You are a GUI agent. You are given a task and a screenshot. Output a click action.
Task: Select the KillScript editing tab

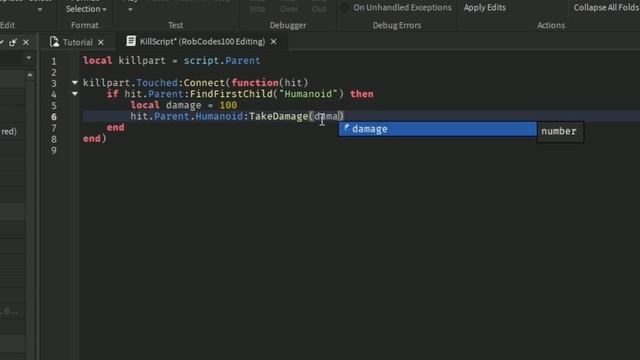pyautogui.click(x=202, y=42)
